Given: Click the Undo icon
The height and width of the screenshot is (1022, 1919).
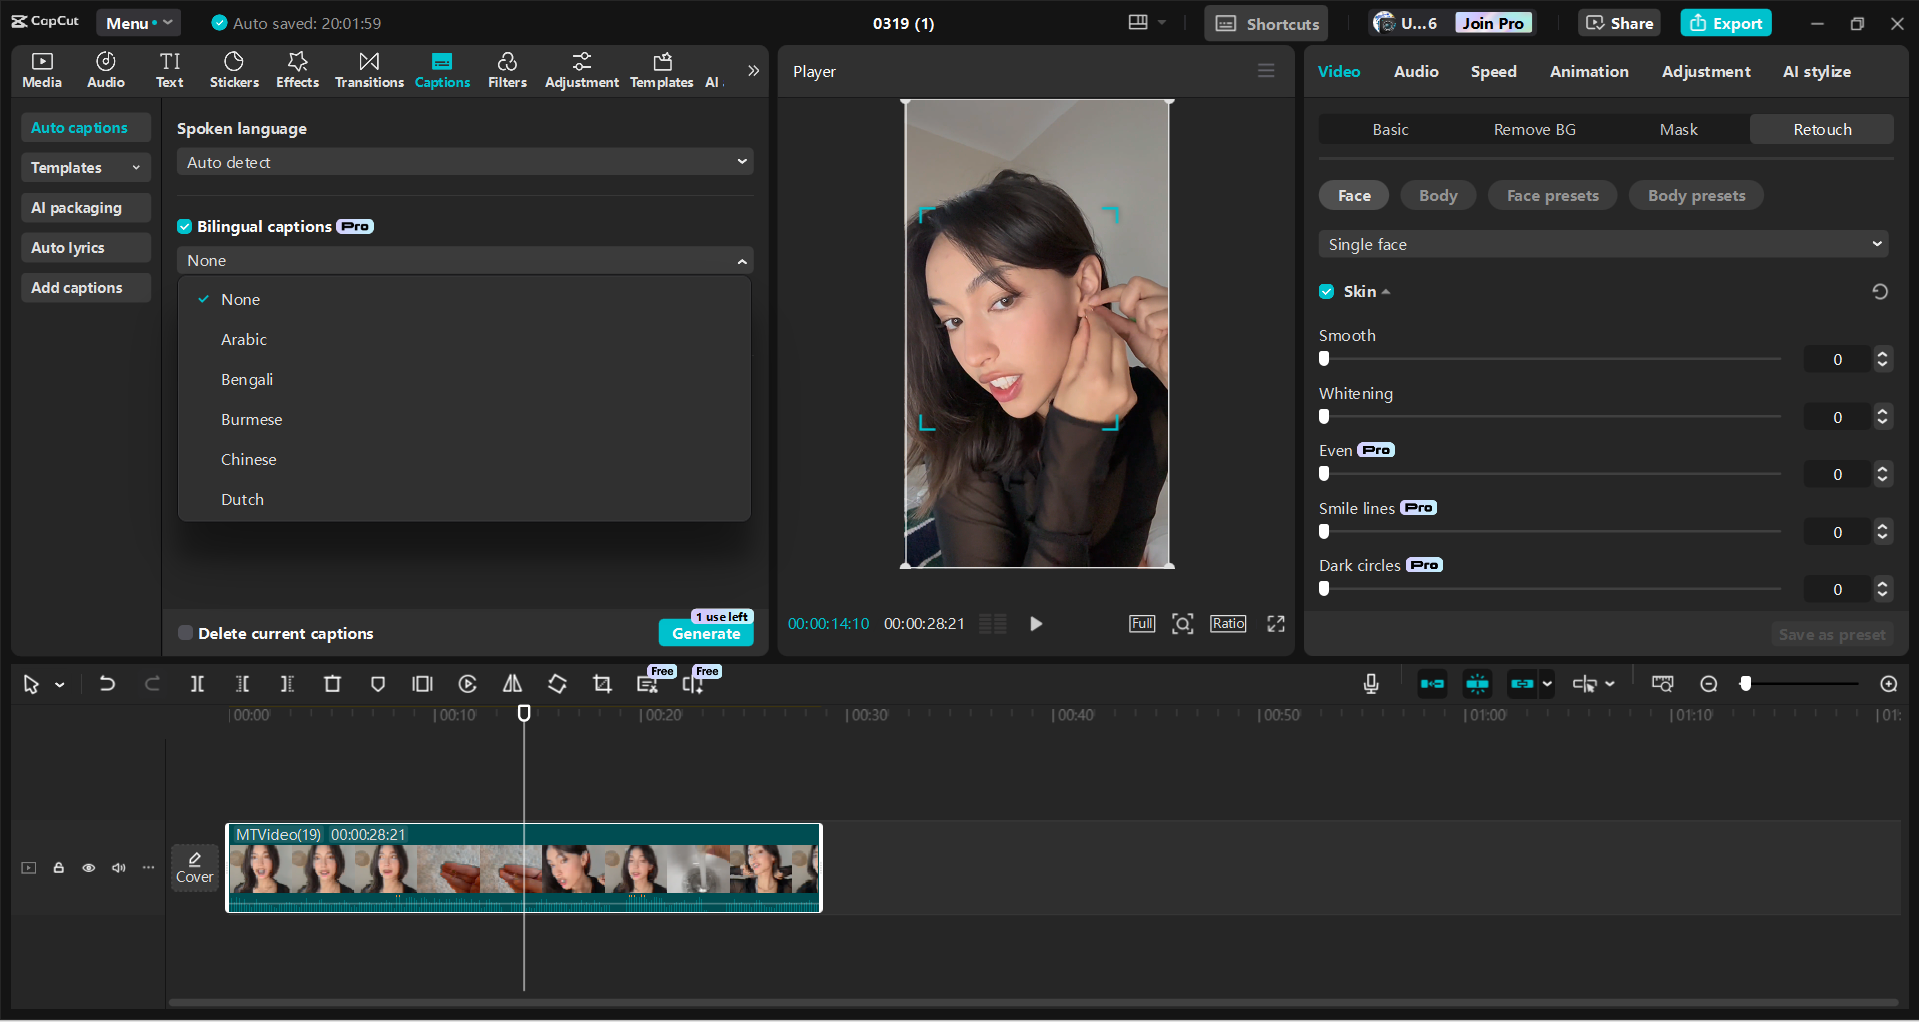Looking at the screenshot, I should tap(107, 684).
